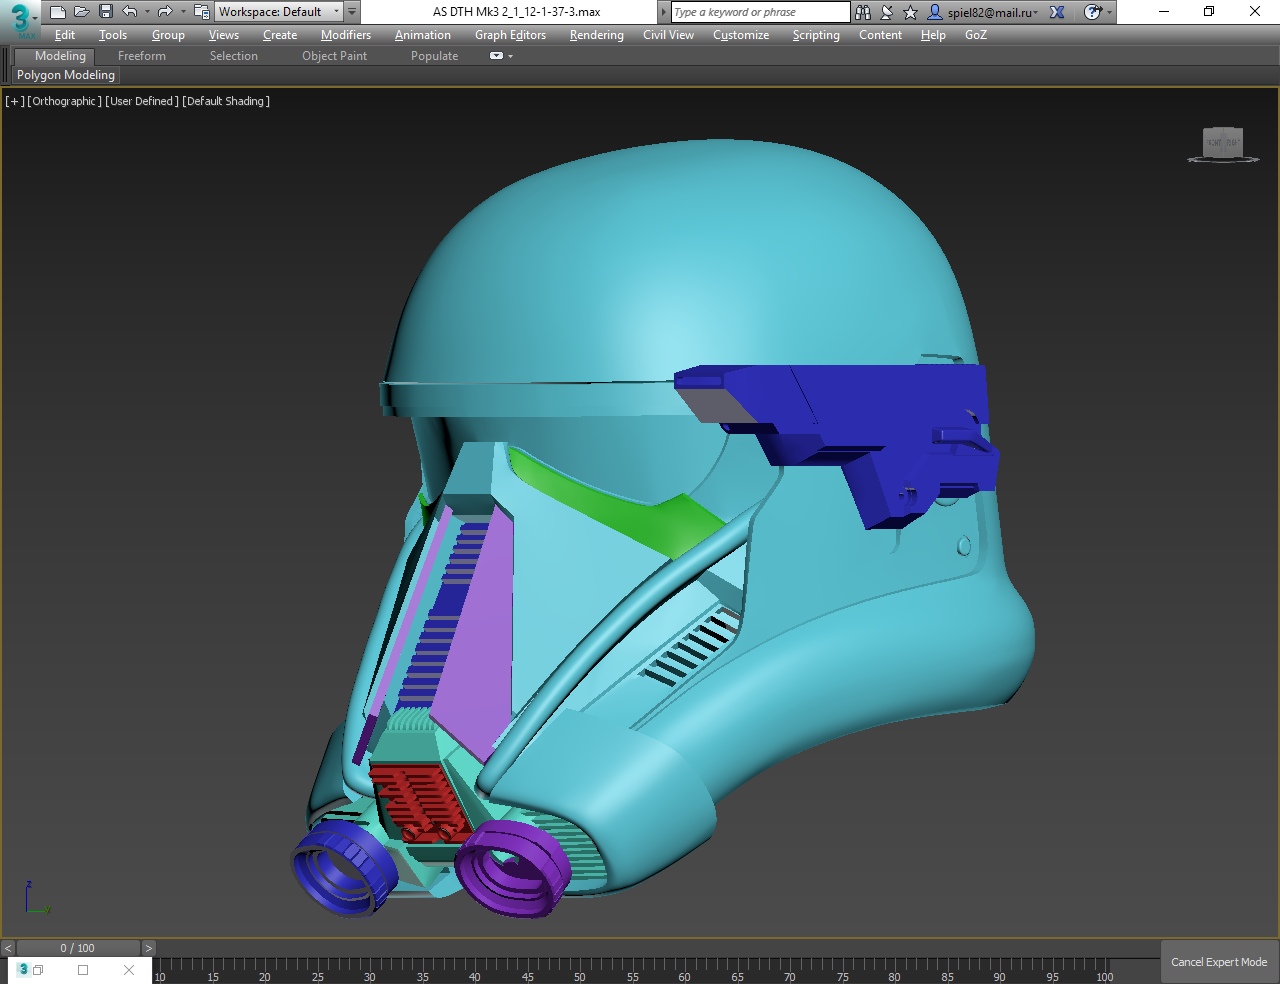Open the Undo history dropdown arrow

click(x=147, y=12)
